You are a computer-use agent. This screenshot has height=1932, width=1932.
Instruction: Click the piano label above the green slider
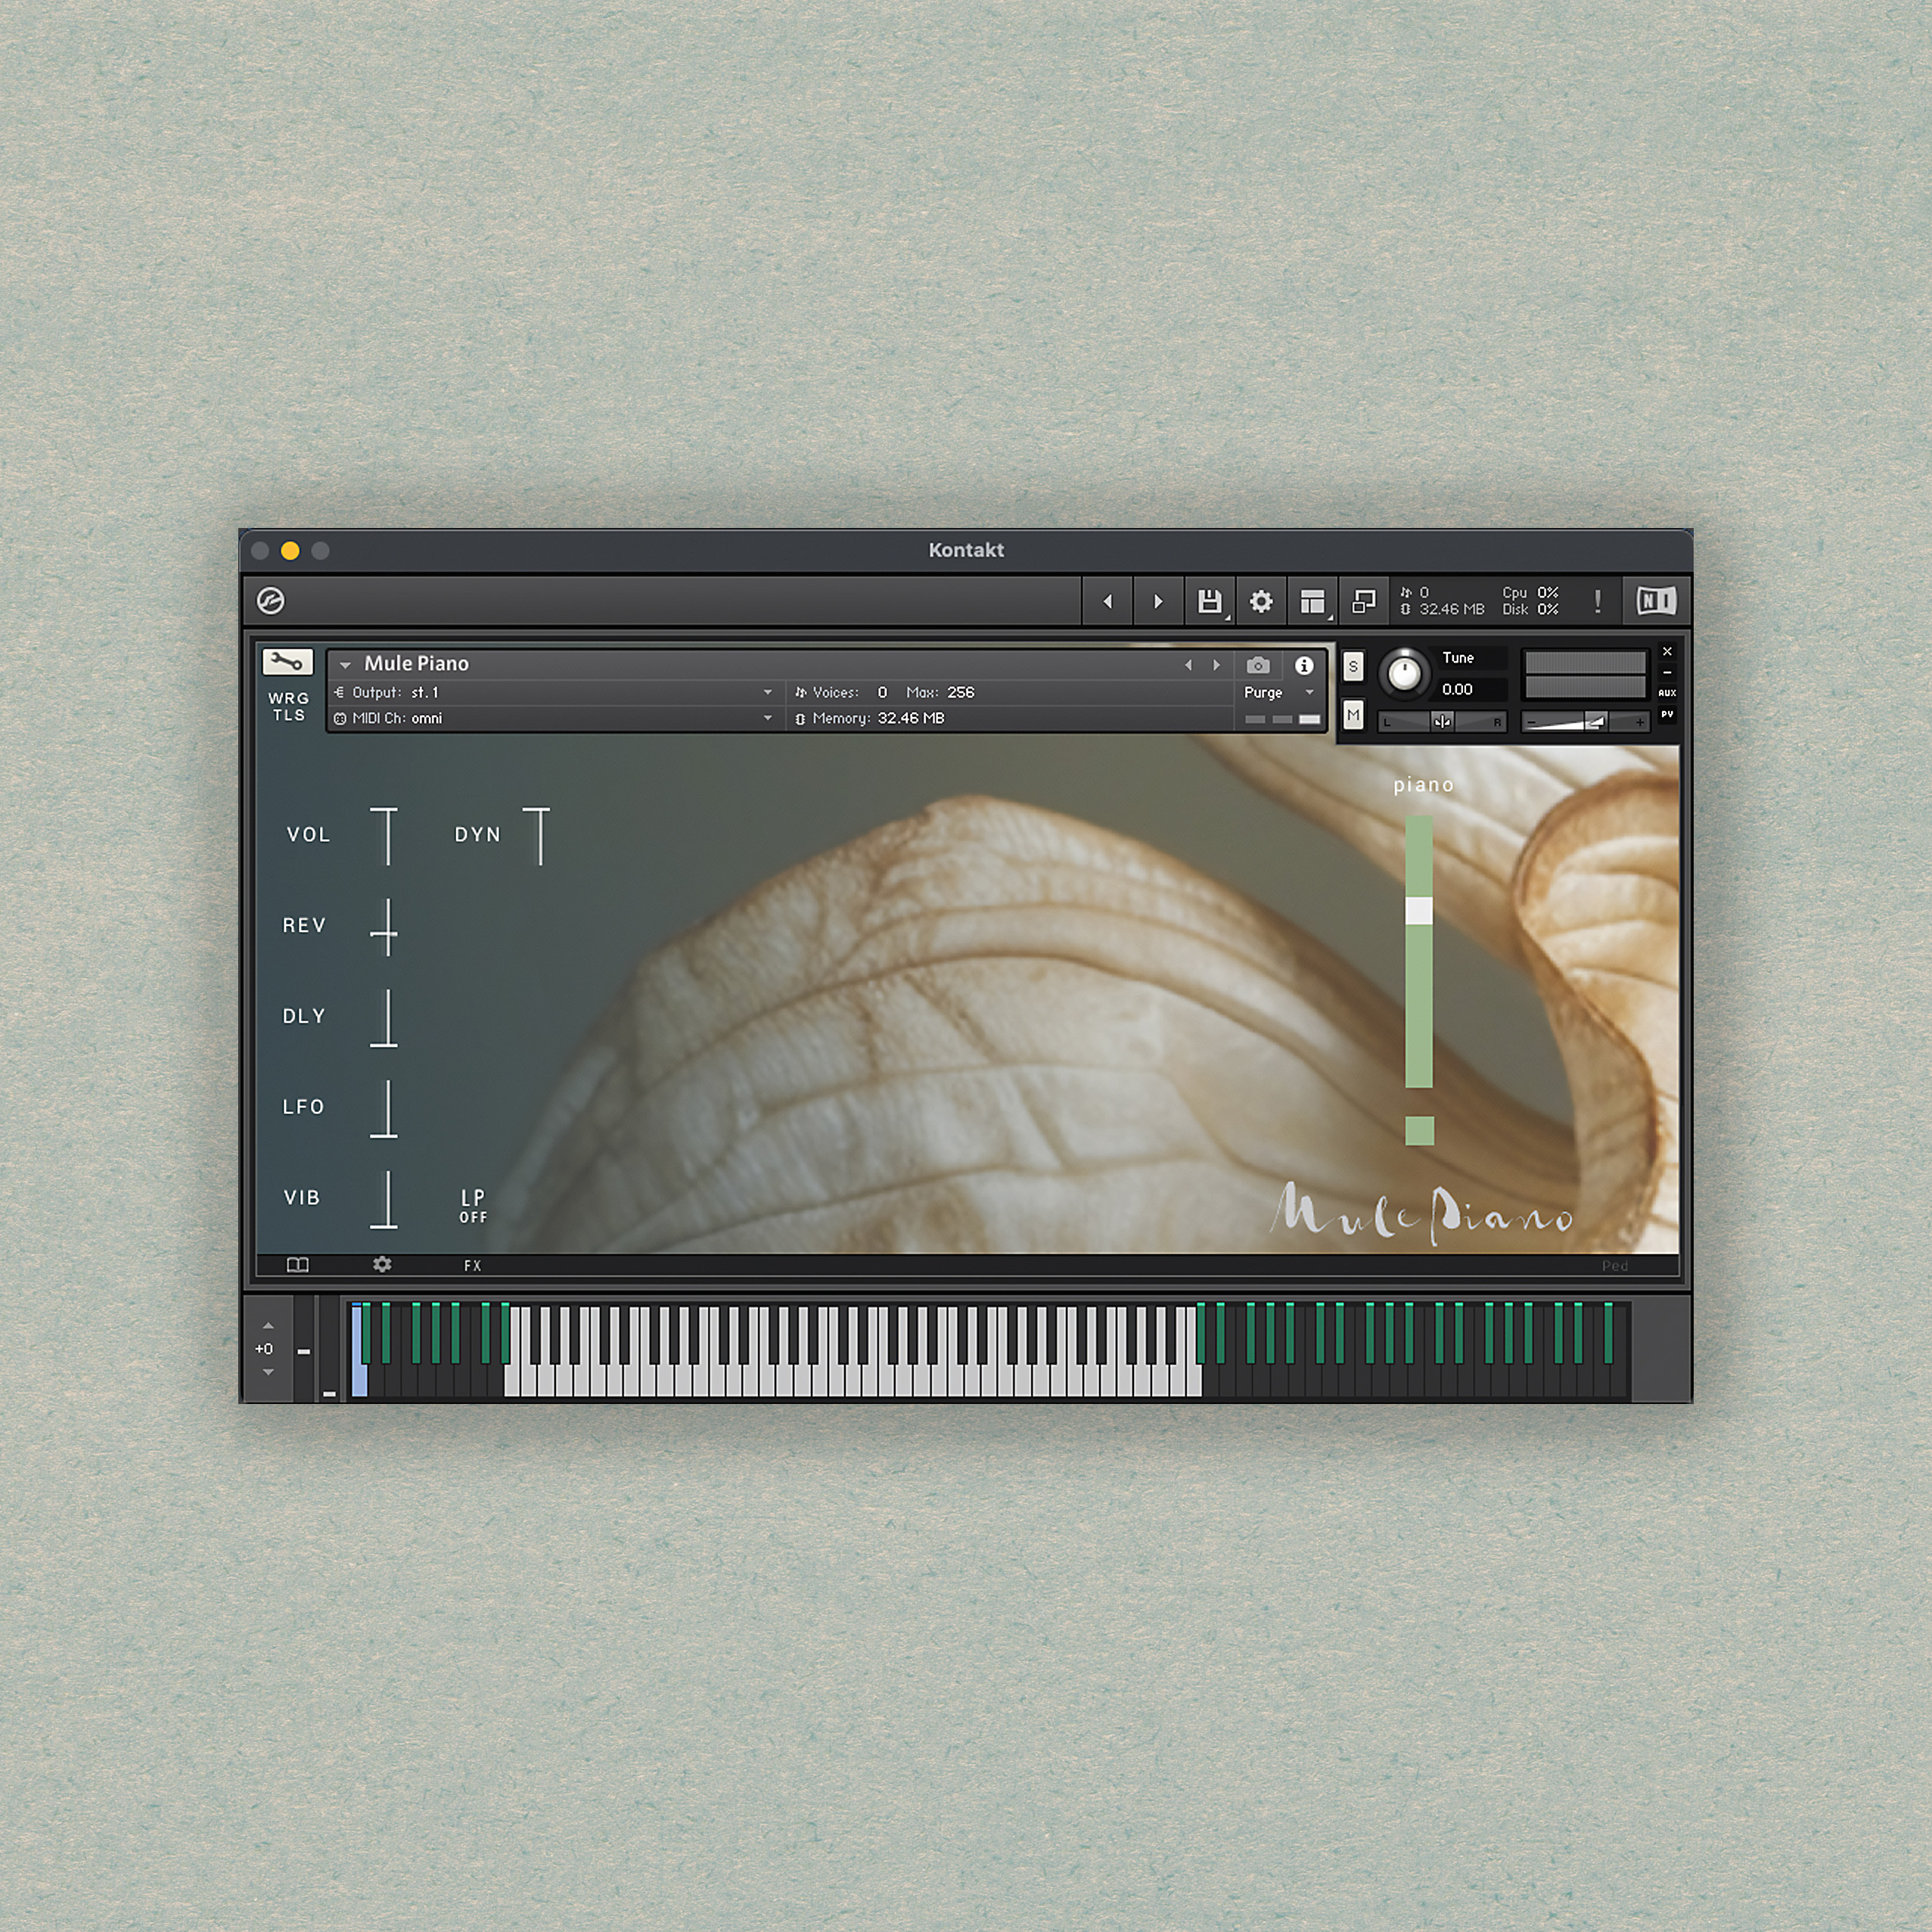click(x=1423, y=785)
